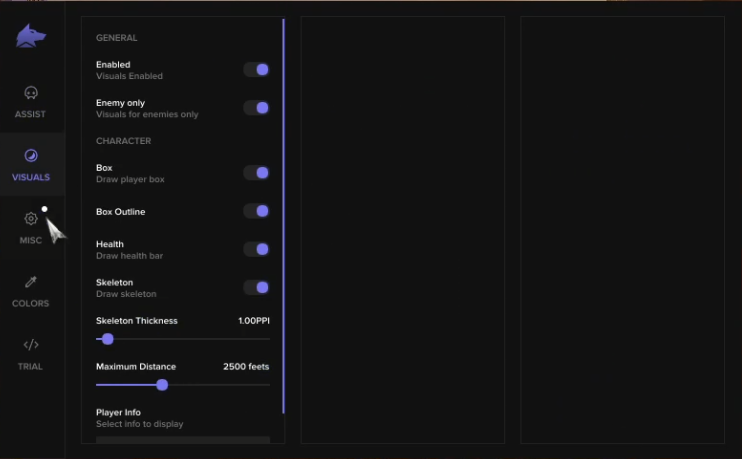The width and height of the screenshot is (742, 459).
Task: Turn off the Enemy only switch
Action: tap(256, 108)
